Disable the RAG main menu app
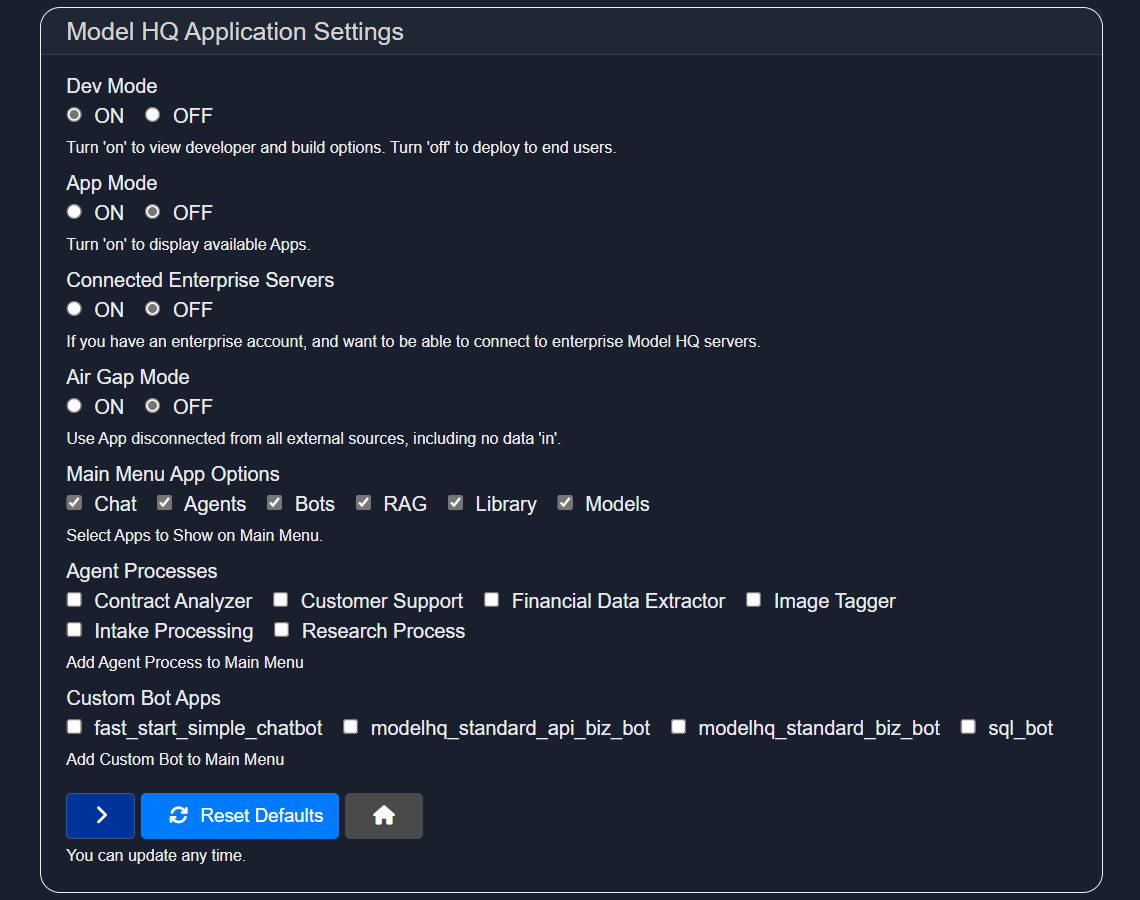This screenshot has height=900, width=1140. point(364,503)
